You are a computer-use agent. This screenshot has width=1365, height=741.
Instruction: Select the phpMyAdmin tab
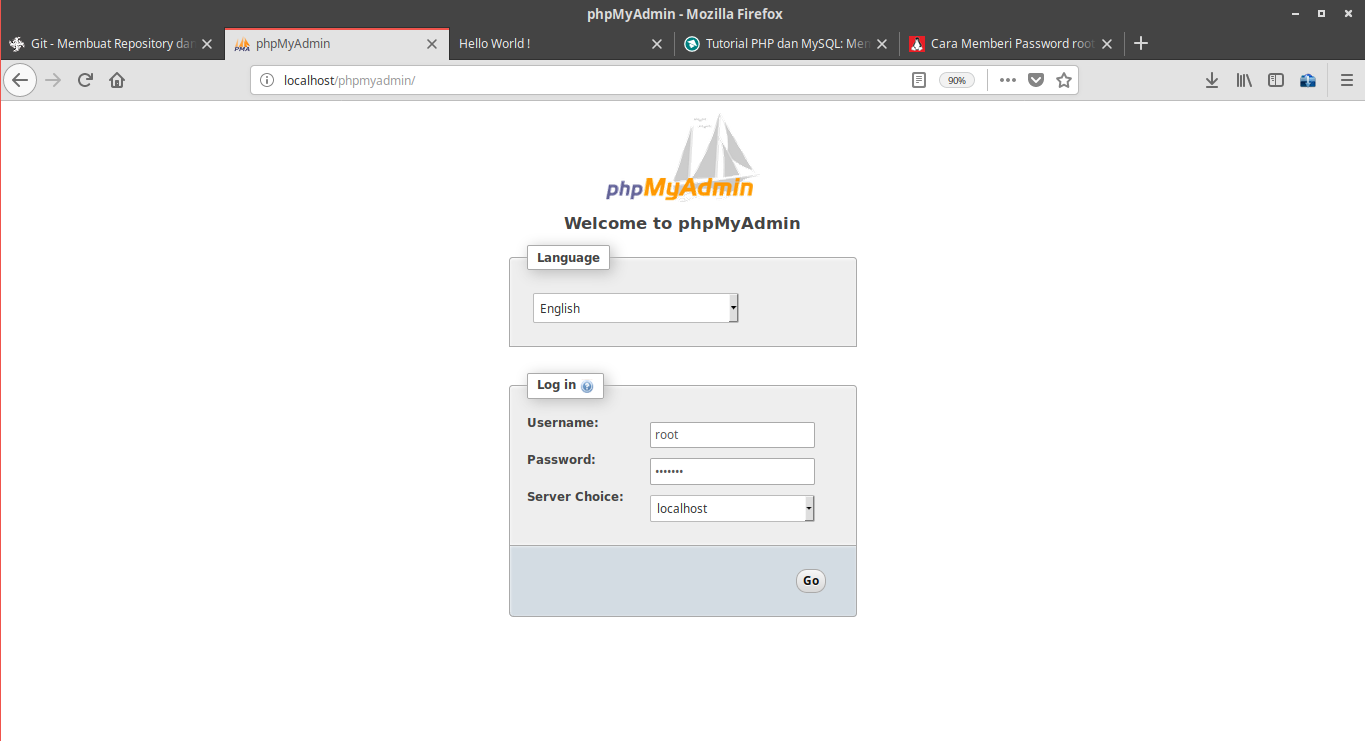pyautogui.click(x=337, y=44)
